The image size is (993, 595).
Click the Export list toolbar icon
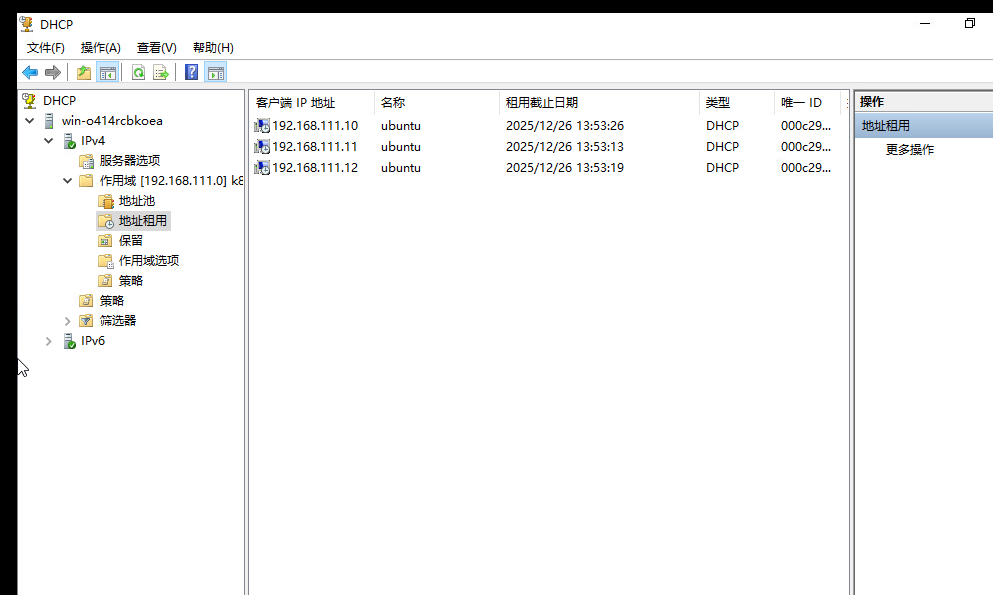(160, 72)
